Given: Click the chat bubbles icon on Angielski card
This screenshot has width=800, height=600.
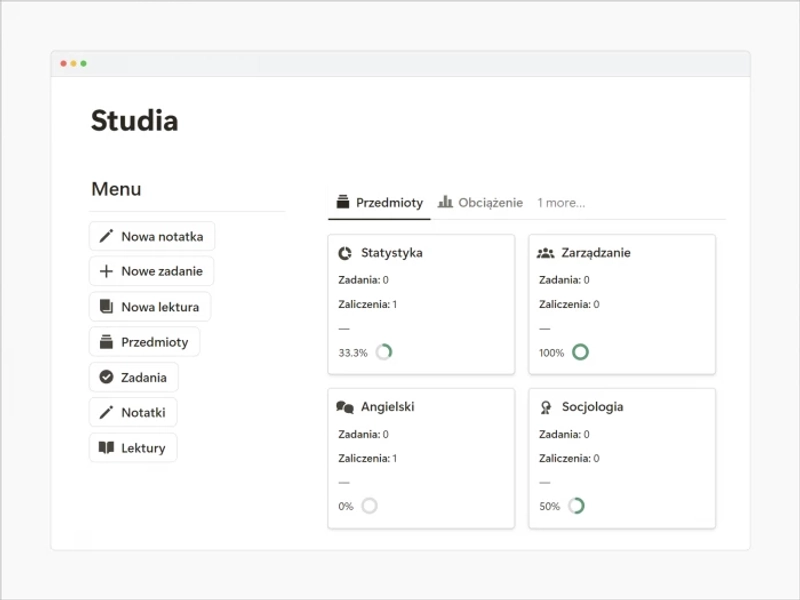Looking at the screenshot, I should click(345, 407).
